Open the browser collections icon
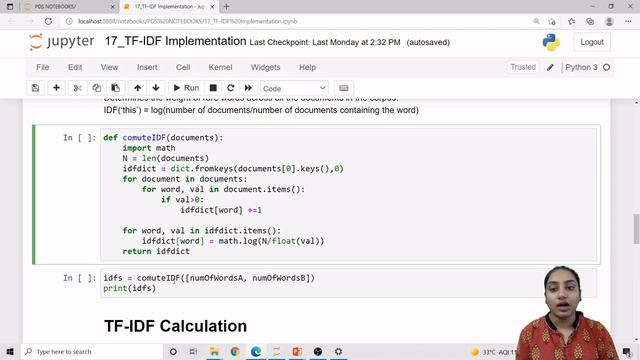The height and width of the screenshot is (360, 640). click(x=590, y=21)
